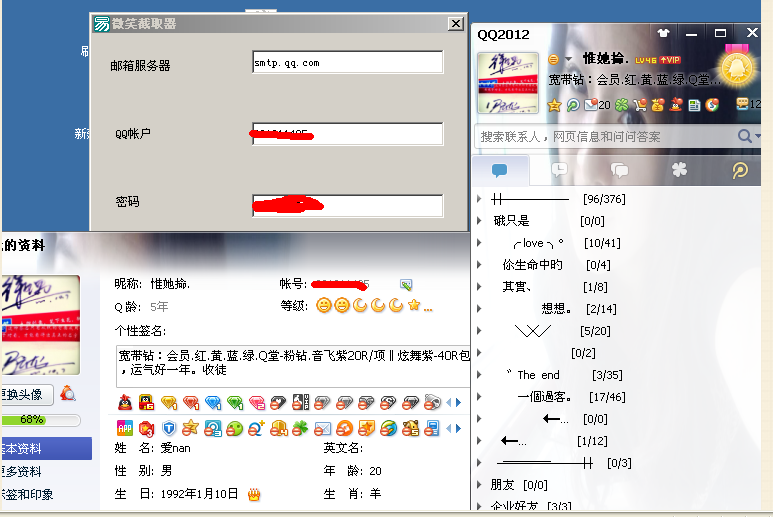Screen dimensions: 773x517
Task: Click the edit icon beside the account number
Action: (x=406, y=284)
